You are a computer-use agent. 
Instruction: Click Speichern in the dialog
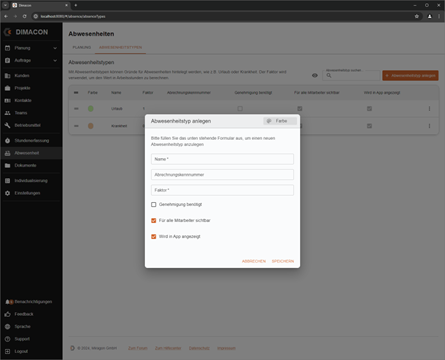pyautogui.click(x=283, y=261)
